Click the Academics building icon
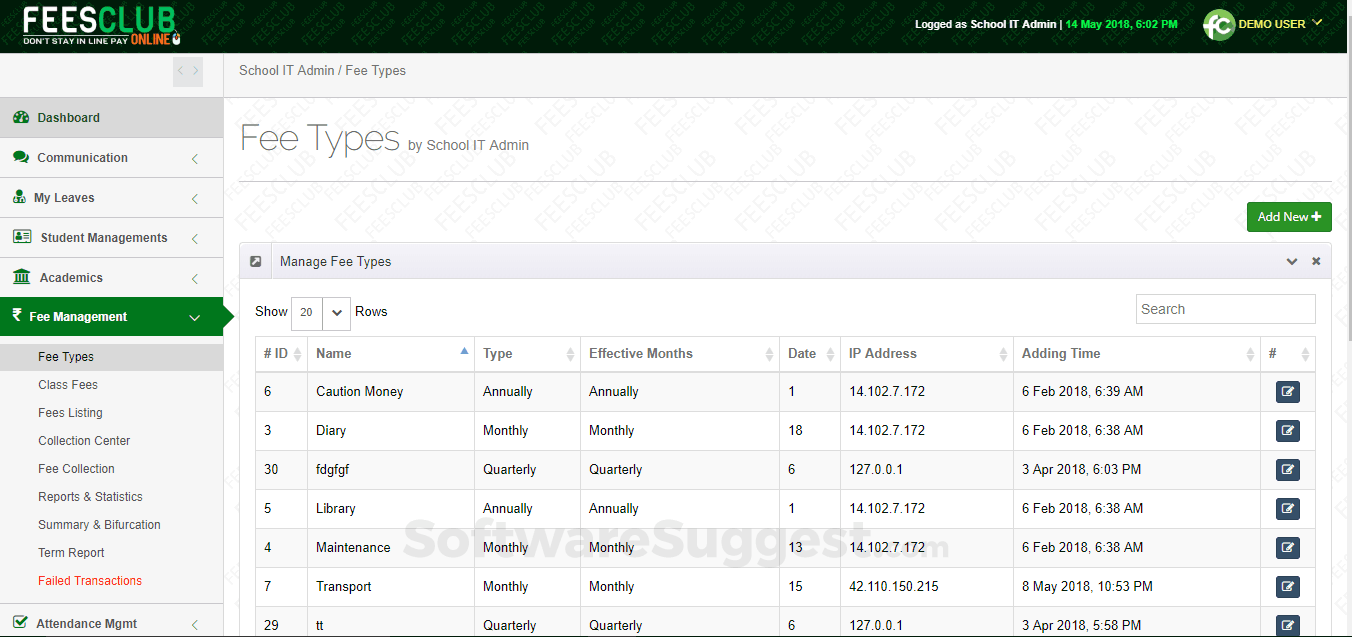The width and height of the screenshot is (1352, 637). 22,277
